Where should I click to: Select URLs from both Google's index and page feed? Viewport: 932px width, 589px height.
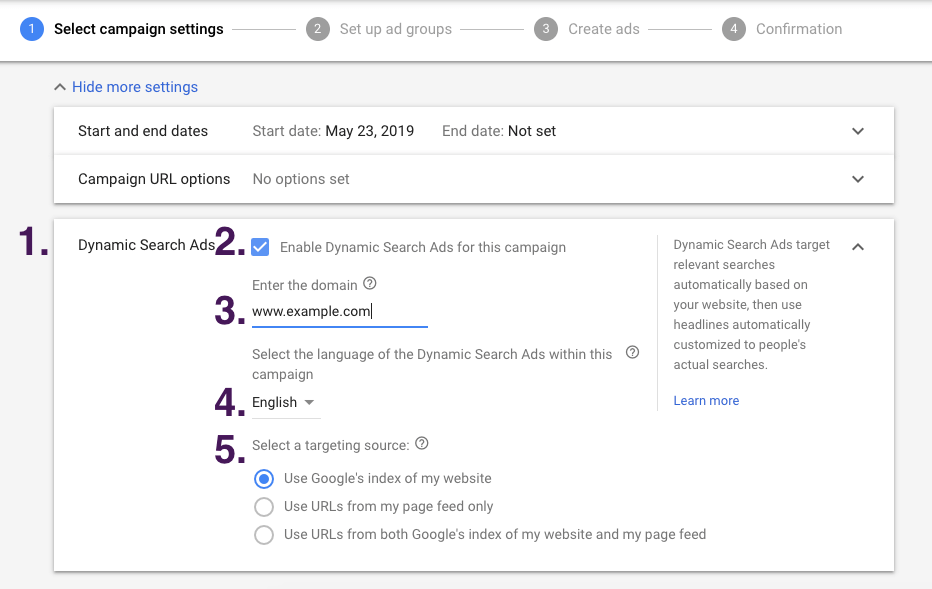(264, 534)
